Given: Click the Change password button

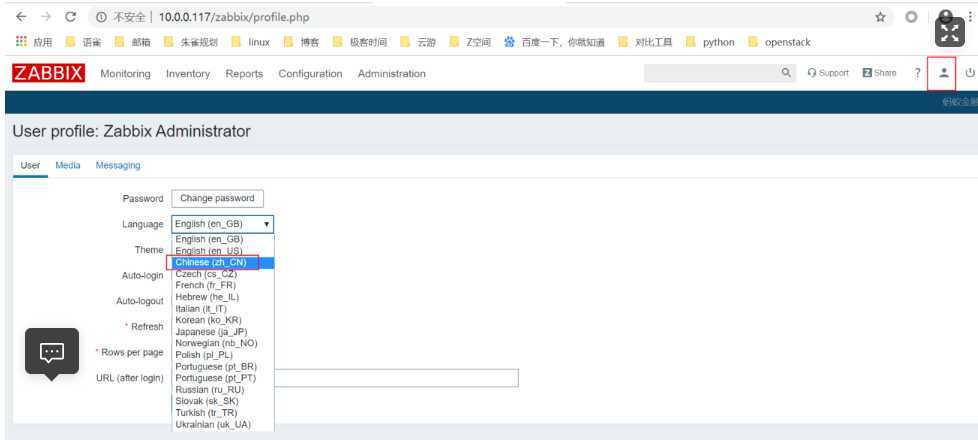Looking at the screenshot, I should [217, 198].
